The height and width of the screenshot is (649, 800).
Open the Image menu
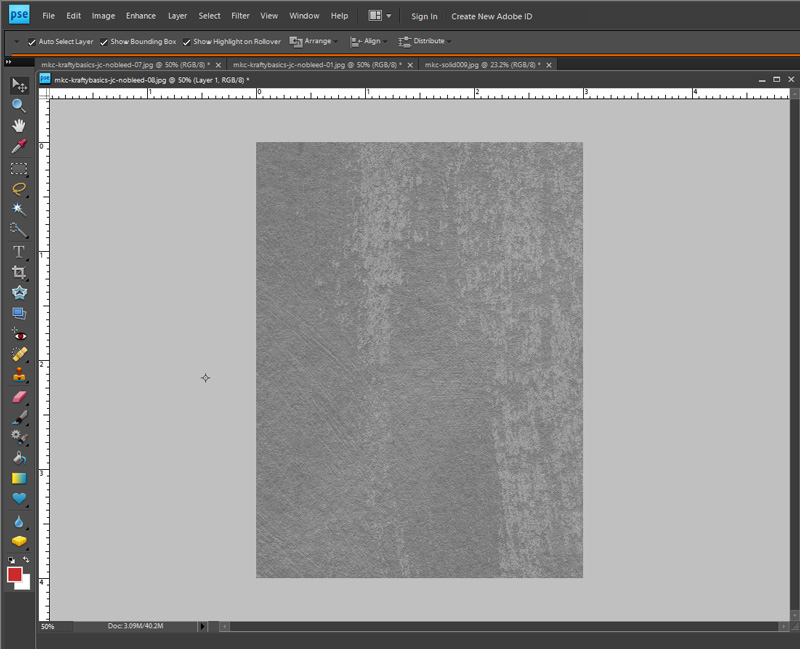pyautogui.click(x=103, y=16)
